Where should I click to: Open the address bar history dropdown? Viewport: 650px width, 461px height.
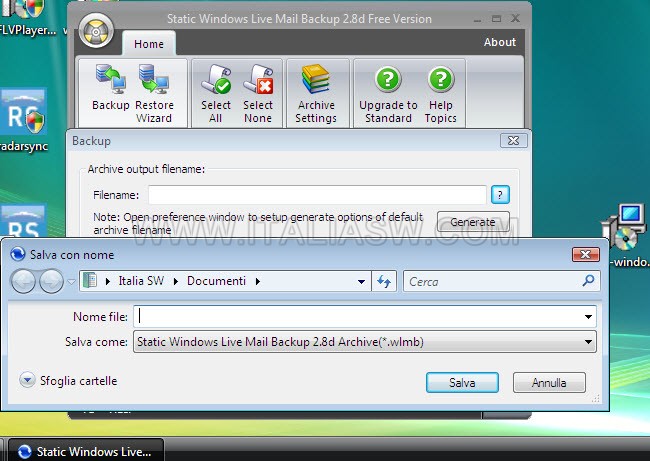[x=361, y=281]
